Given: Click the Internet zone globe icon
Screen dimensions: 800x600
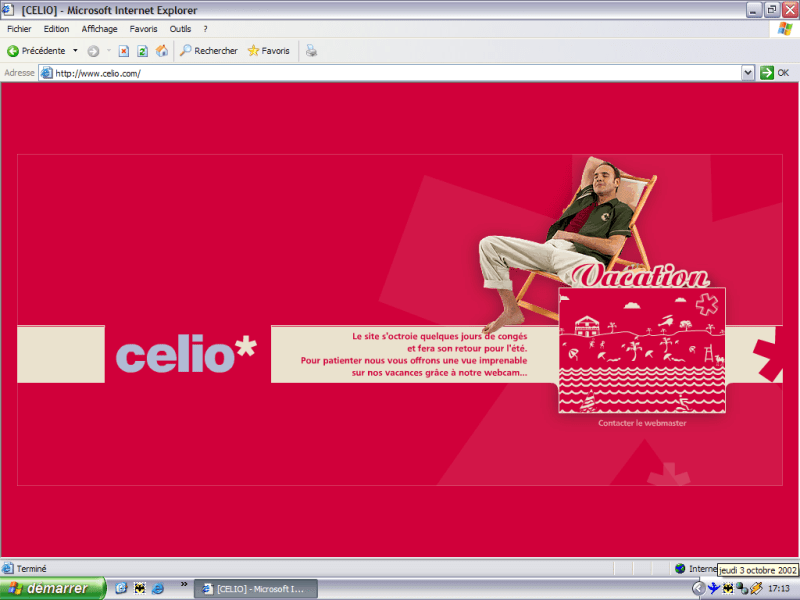Looking at the screenshot, I should pos(680,568).
